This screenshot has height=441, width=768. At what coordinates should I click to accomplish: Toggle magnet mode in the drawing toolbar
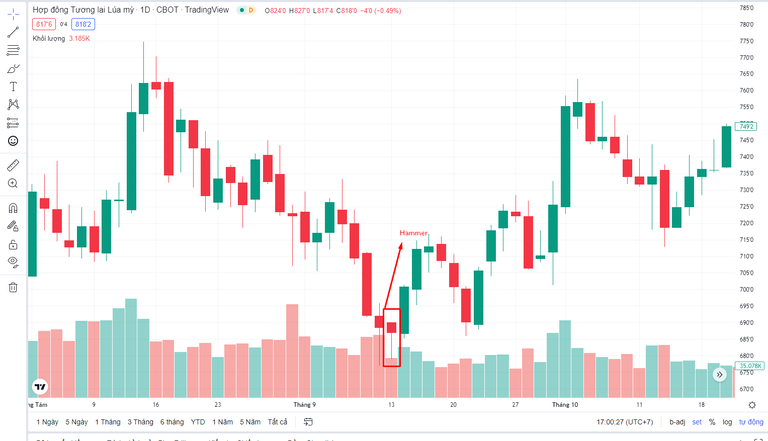click(13, 208)
